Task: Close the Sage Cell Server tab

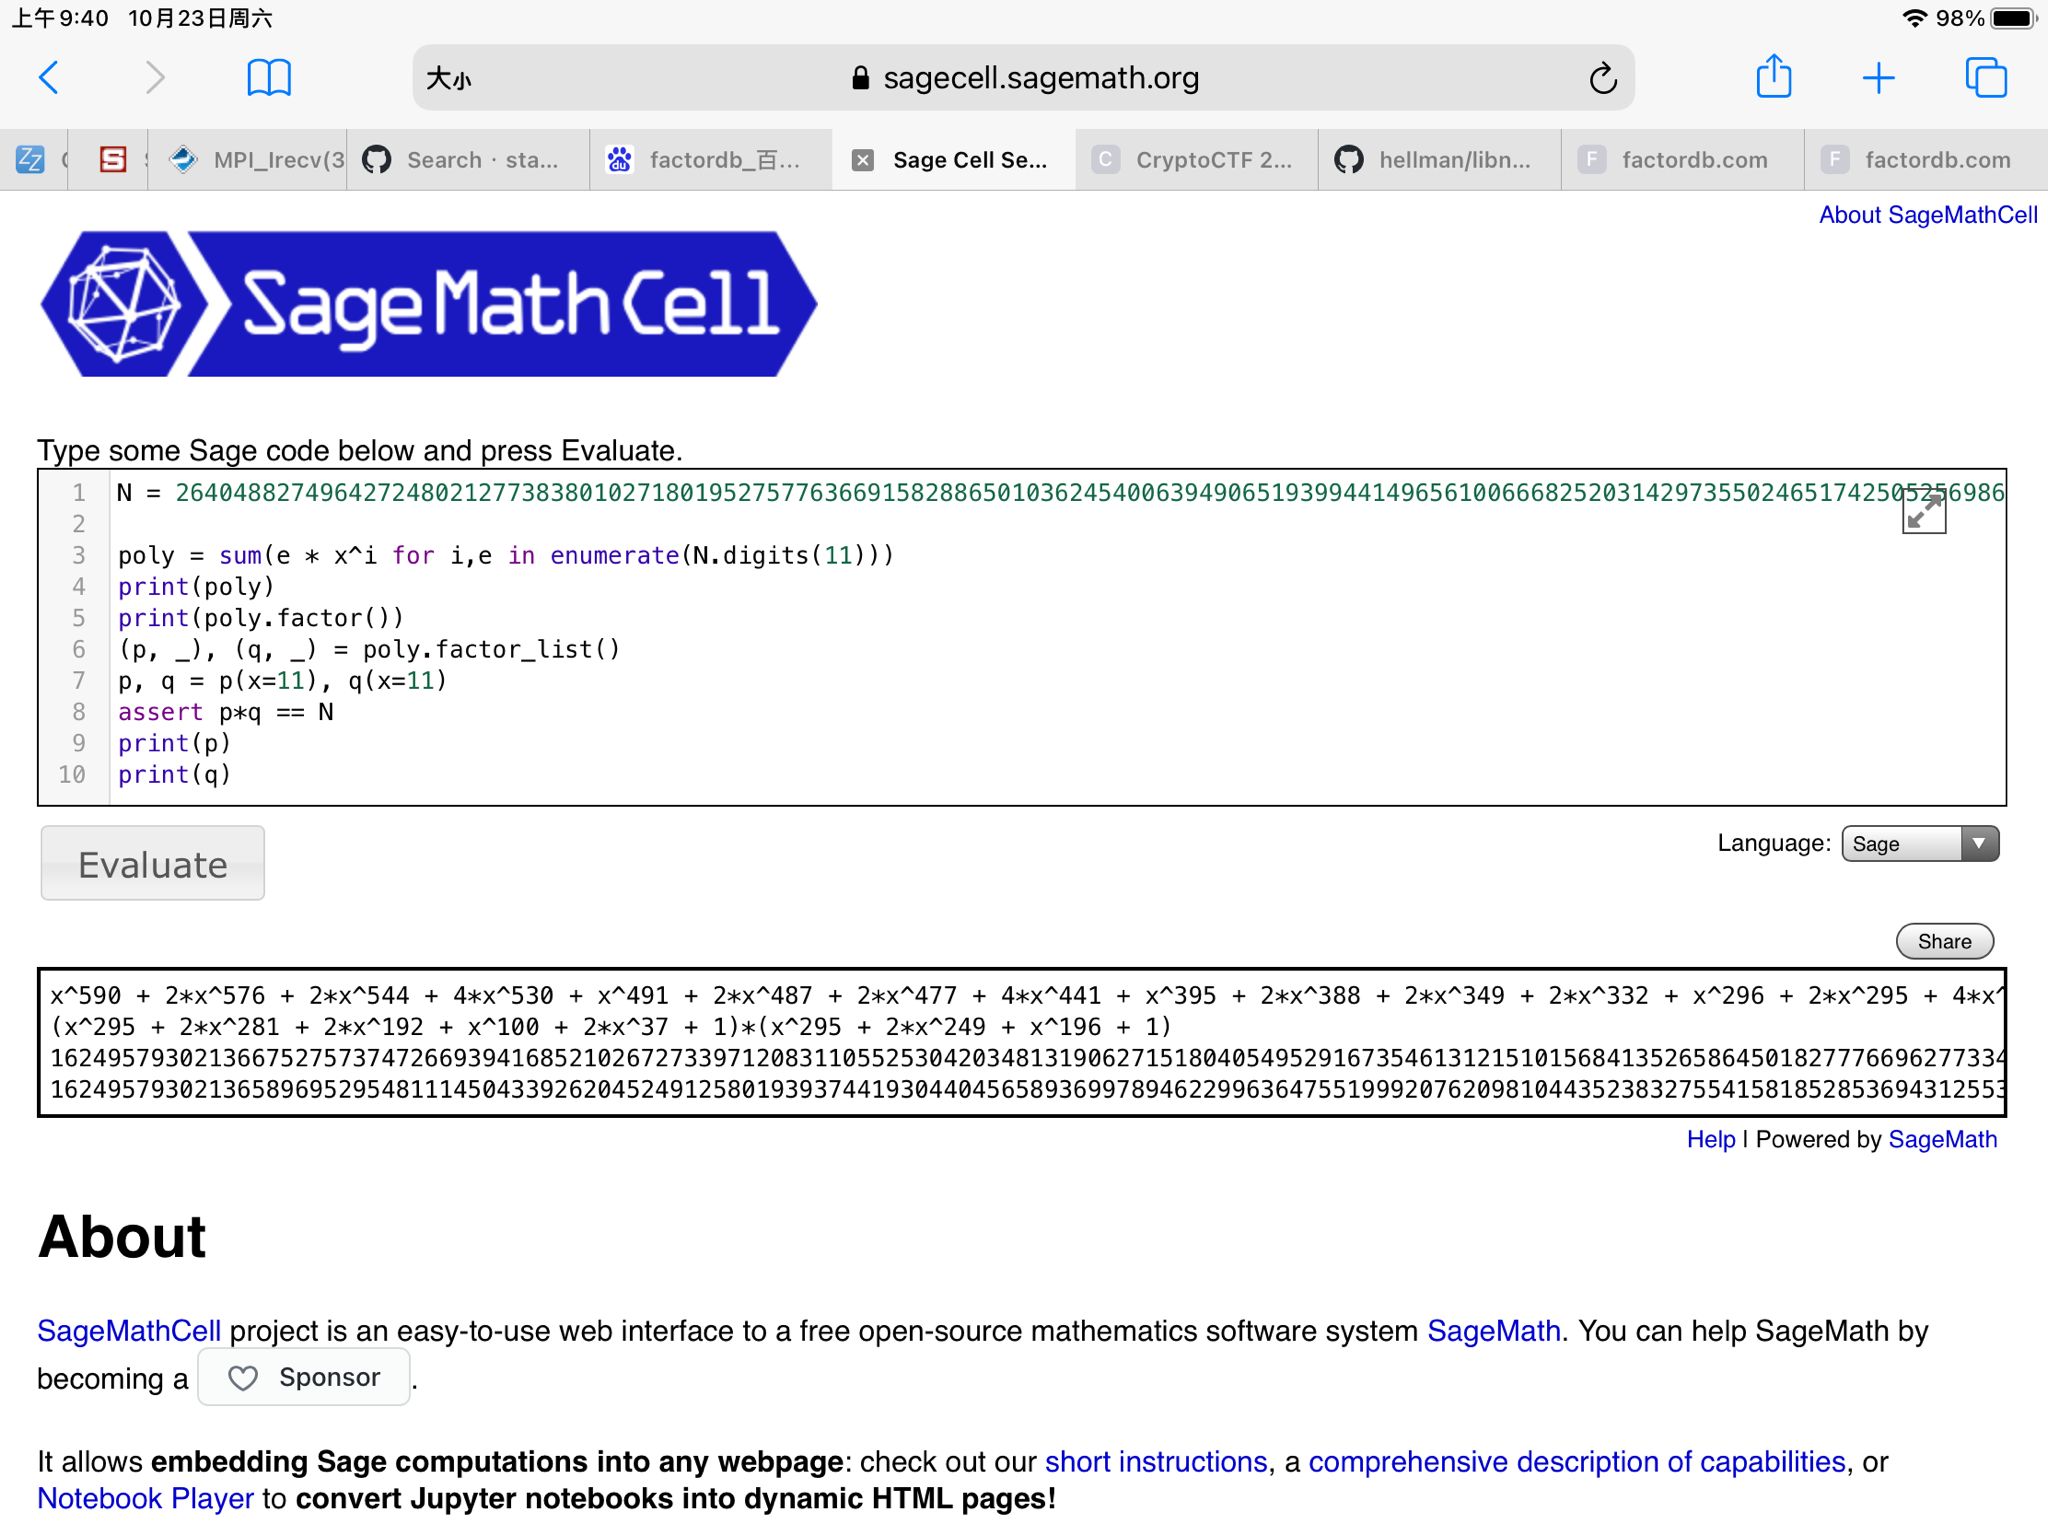Action: (x=863, y=160)
